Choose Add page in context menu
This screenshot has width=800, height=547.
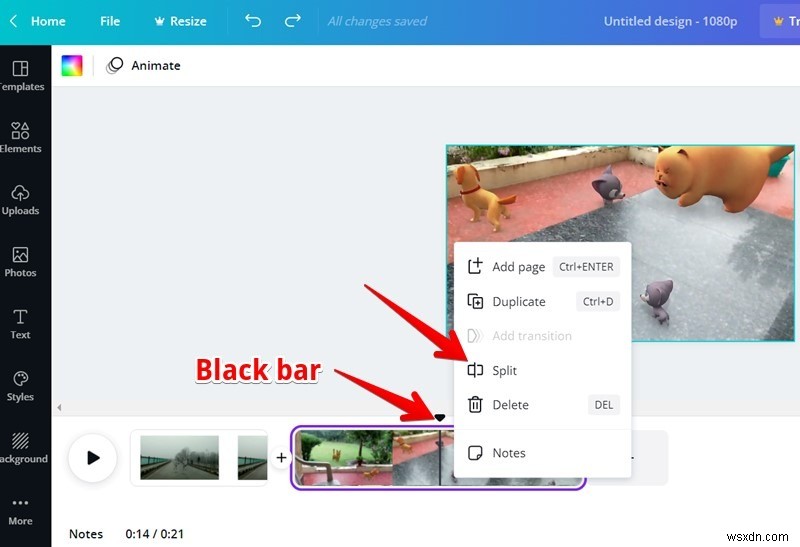pyautogui.click(x=543, y=266)
